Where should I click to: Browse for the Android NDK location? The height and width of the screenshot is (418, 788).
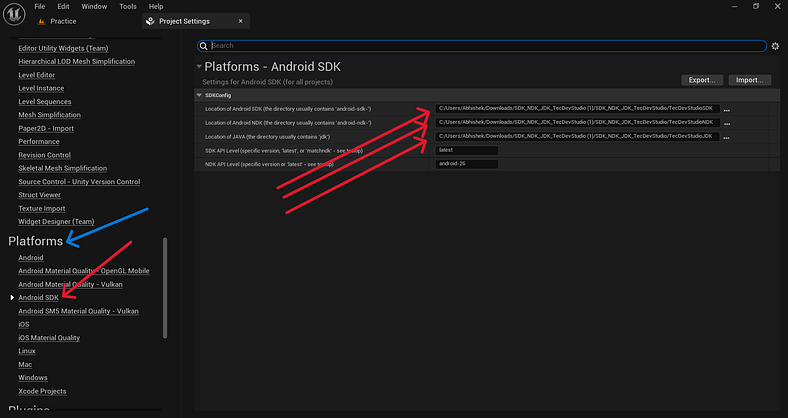pyautogui.click(x=726, y=123)
